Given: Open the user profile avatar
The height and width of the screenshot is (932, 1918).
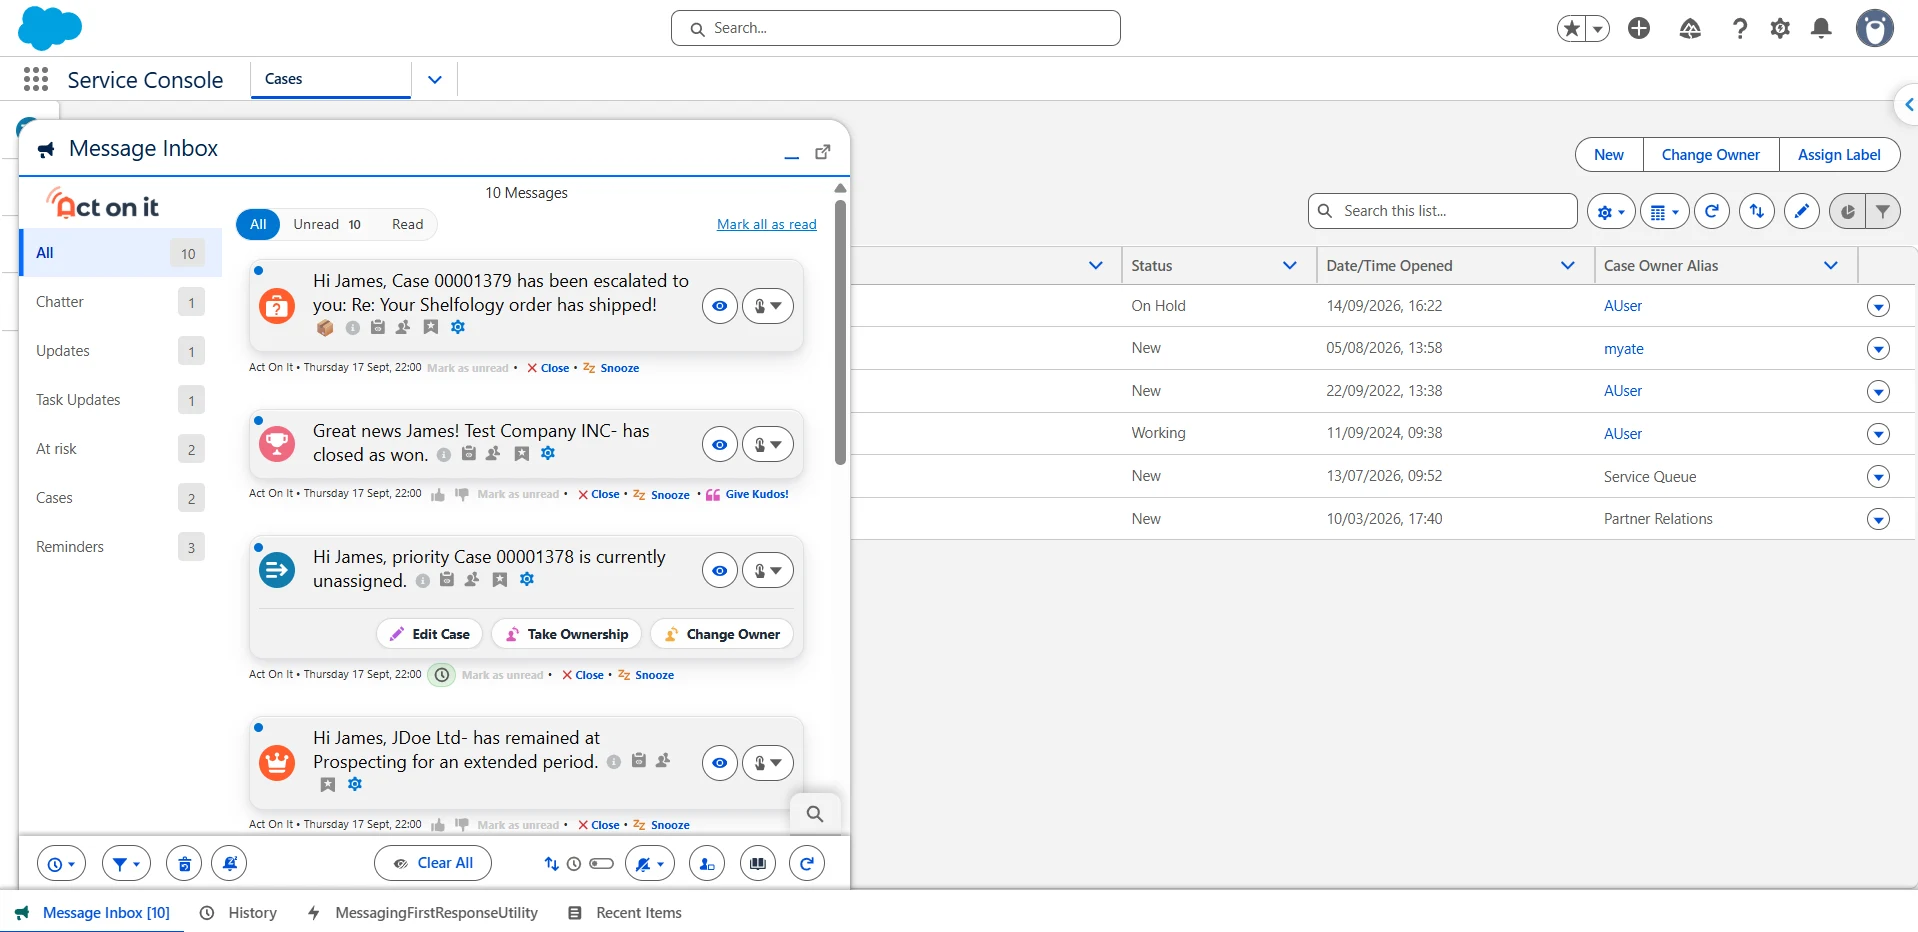Looking at the screenshot, I should [x=1875, y=28].
